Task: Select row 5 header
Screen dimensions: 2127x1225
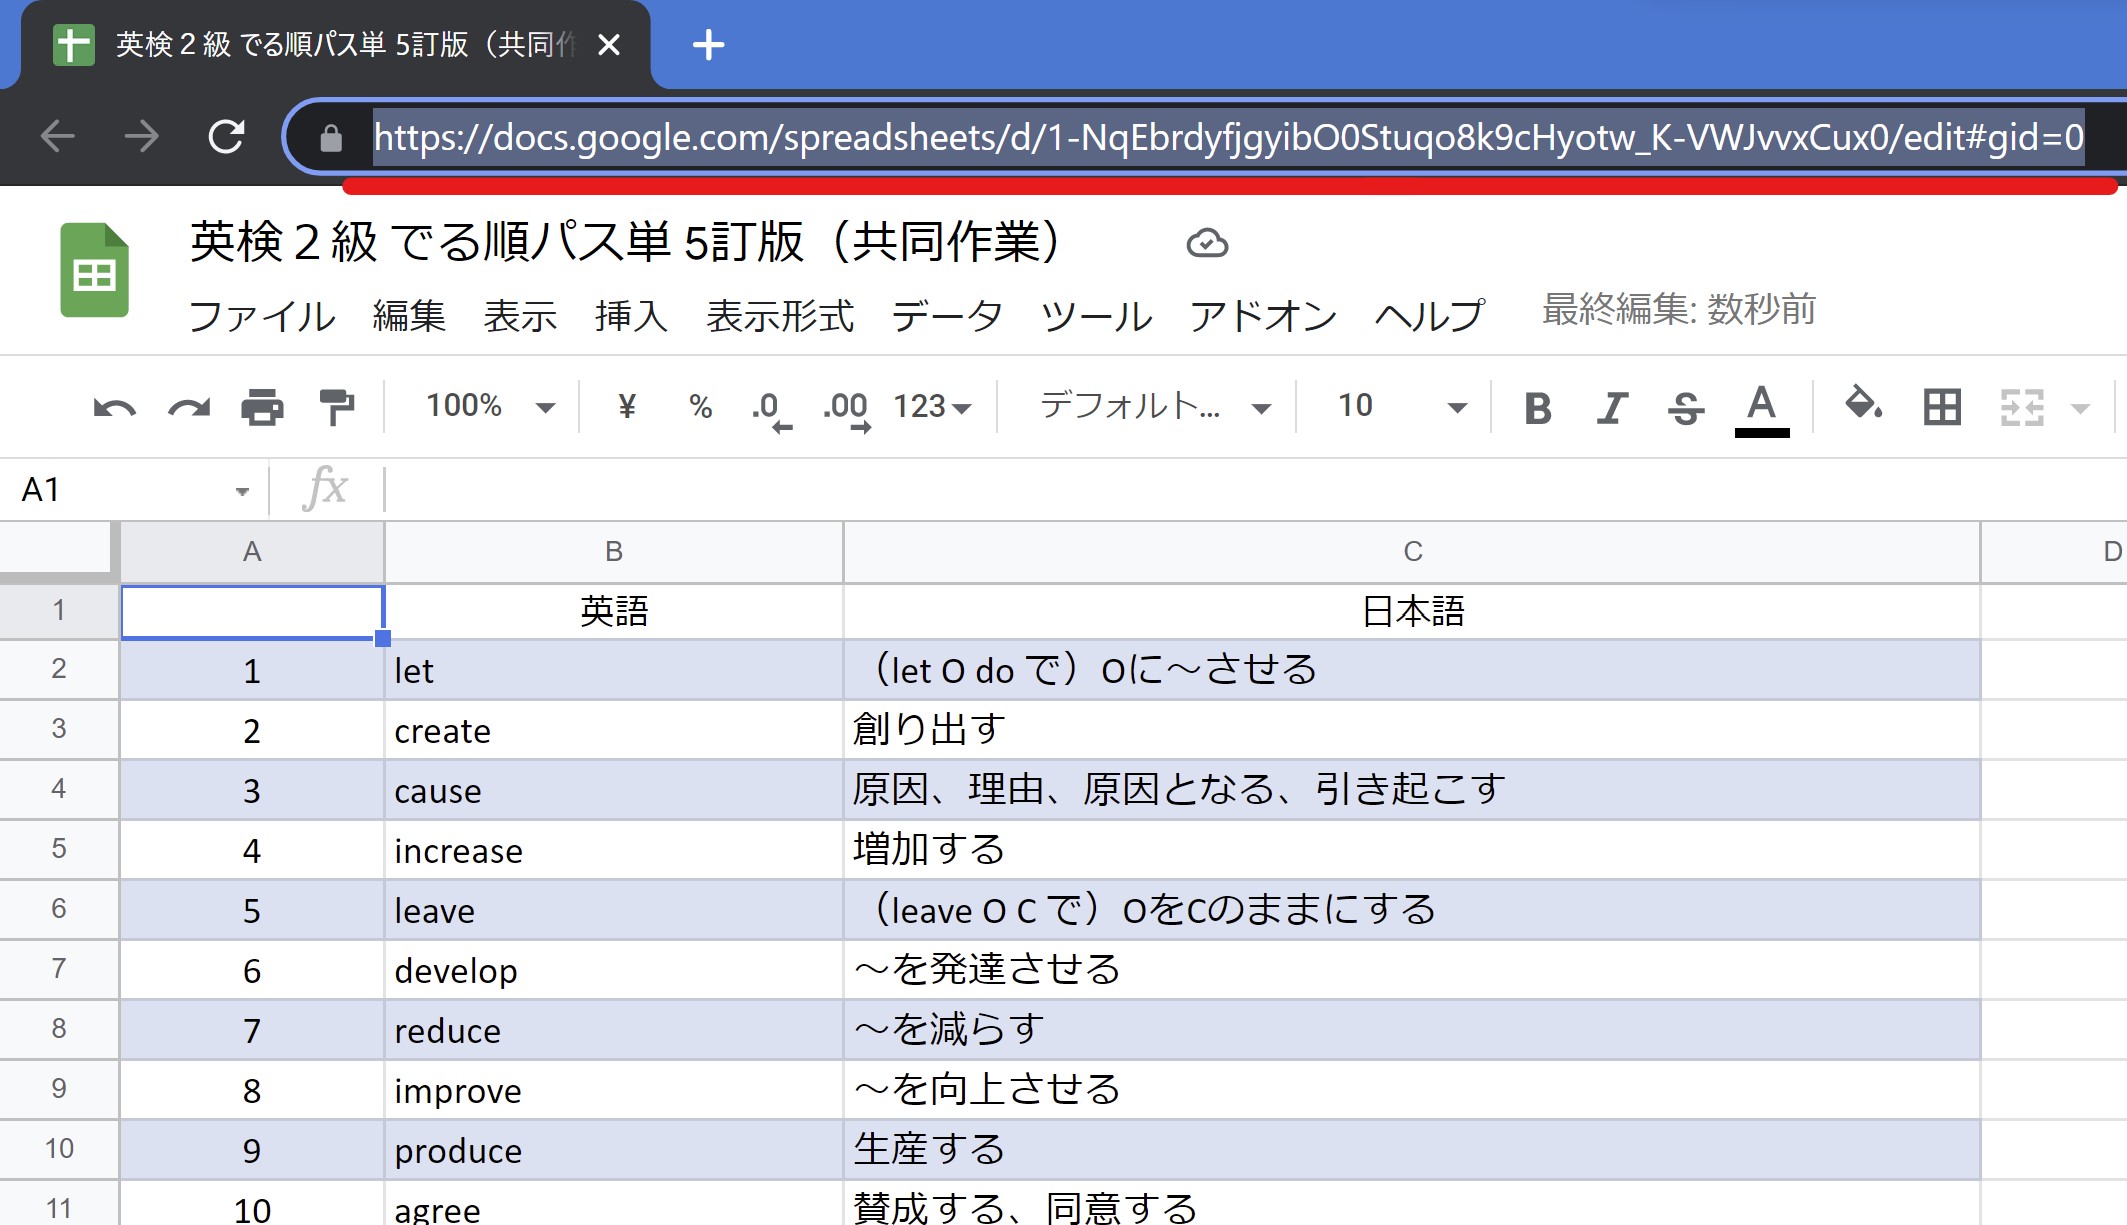Action: [x=59, y=849]
